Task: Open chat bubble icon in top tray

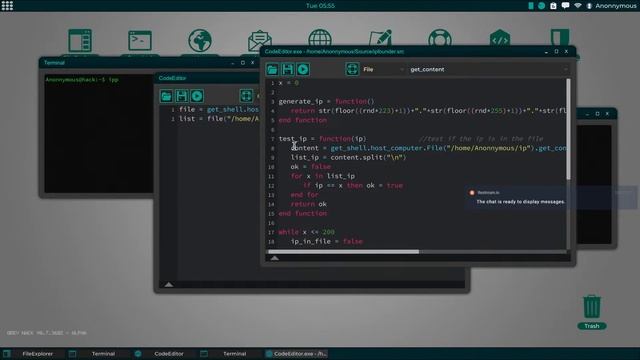Action: click(x=565, y=6)
